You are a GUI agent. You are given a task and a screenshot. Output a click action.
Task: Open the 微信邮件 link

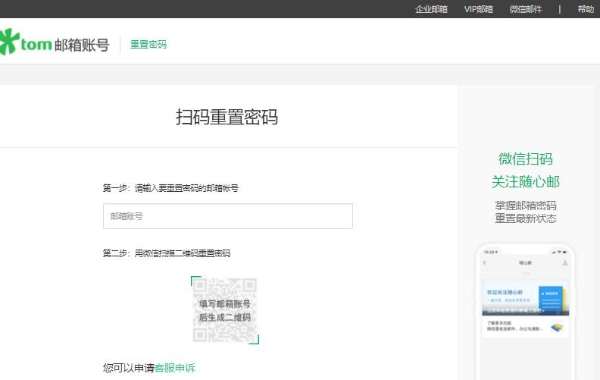(x=526, y=9)
